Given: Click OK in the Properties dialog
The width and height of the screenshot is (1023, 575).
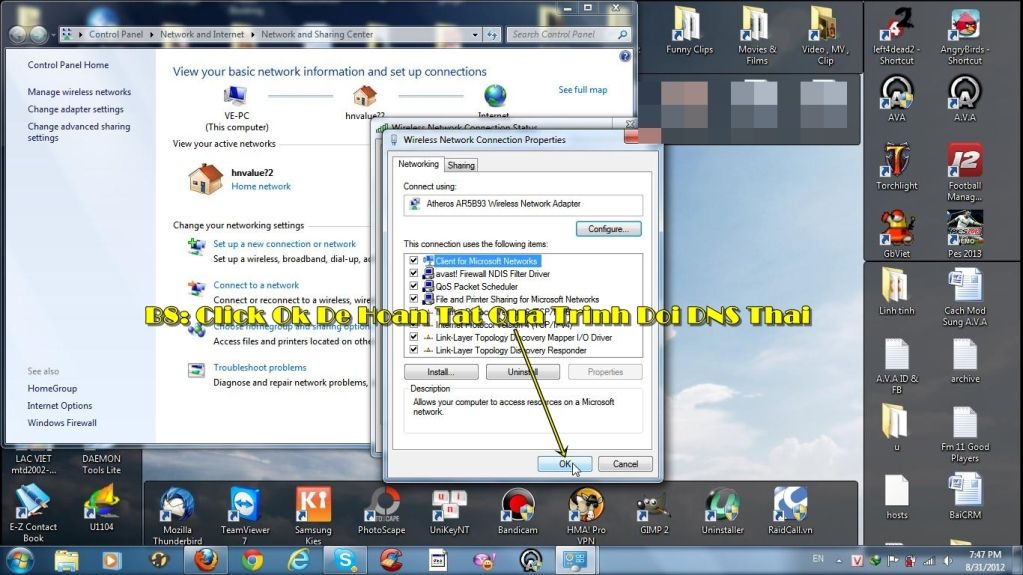Looking at the screenshot, I should pyautogui.click(x=565, y=464).
